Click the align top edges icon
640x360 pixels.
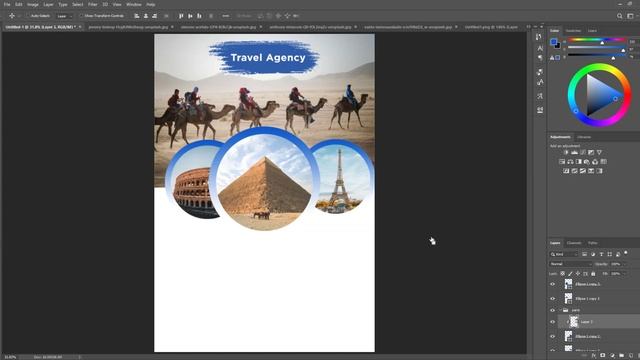181,16
